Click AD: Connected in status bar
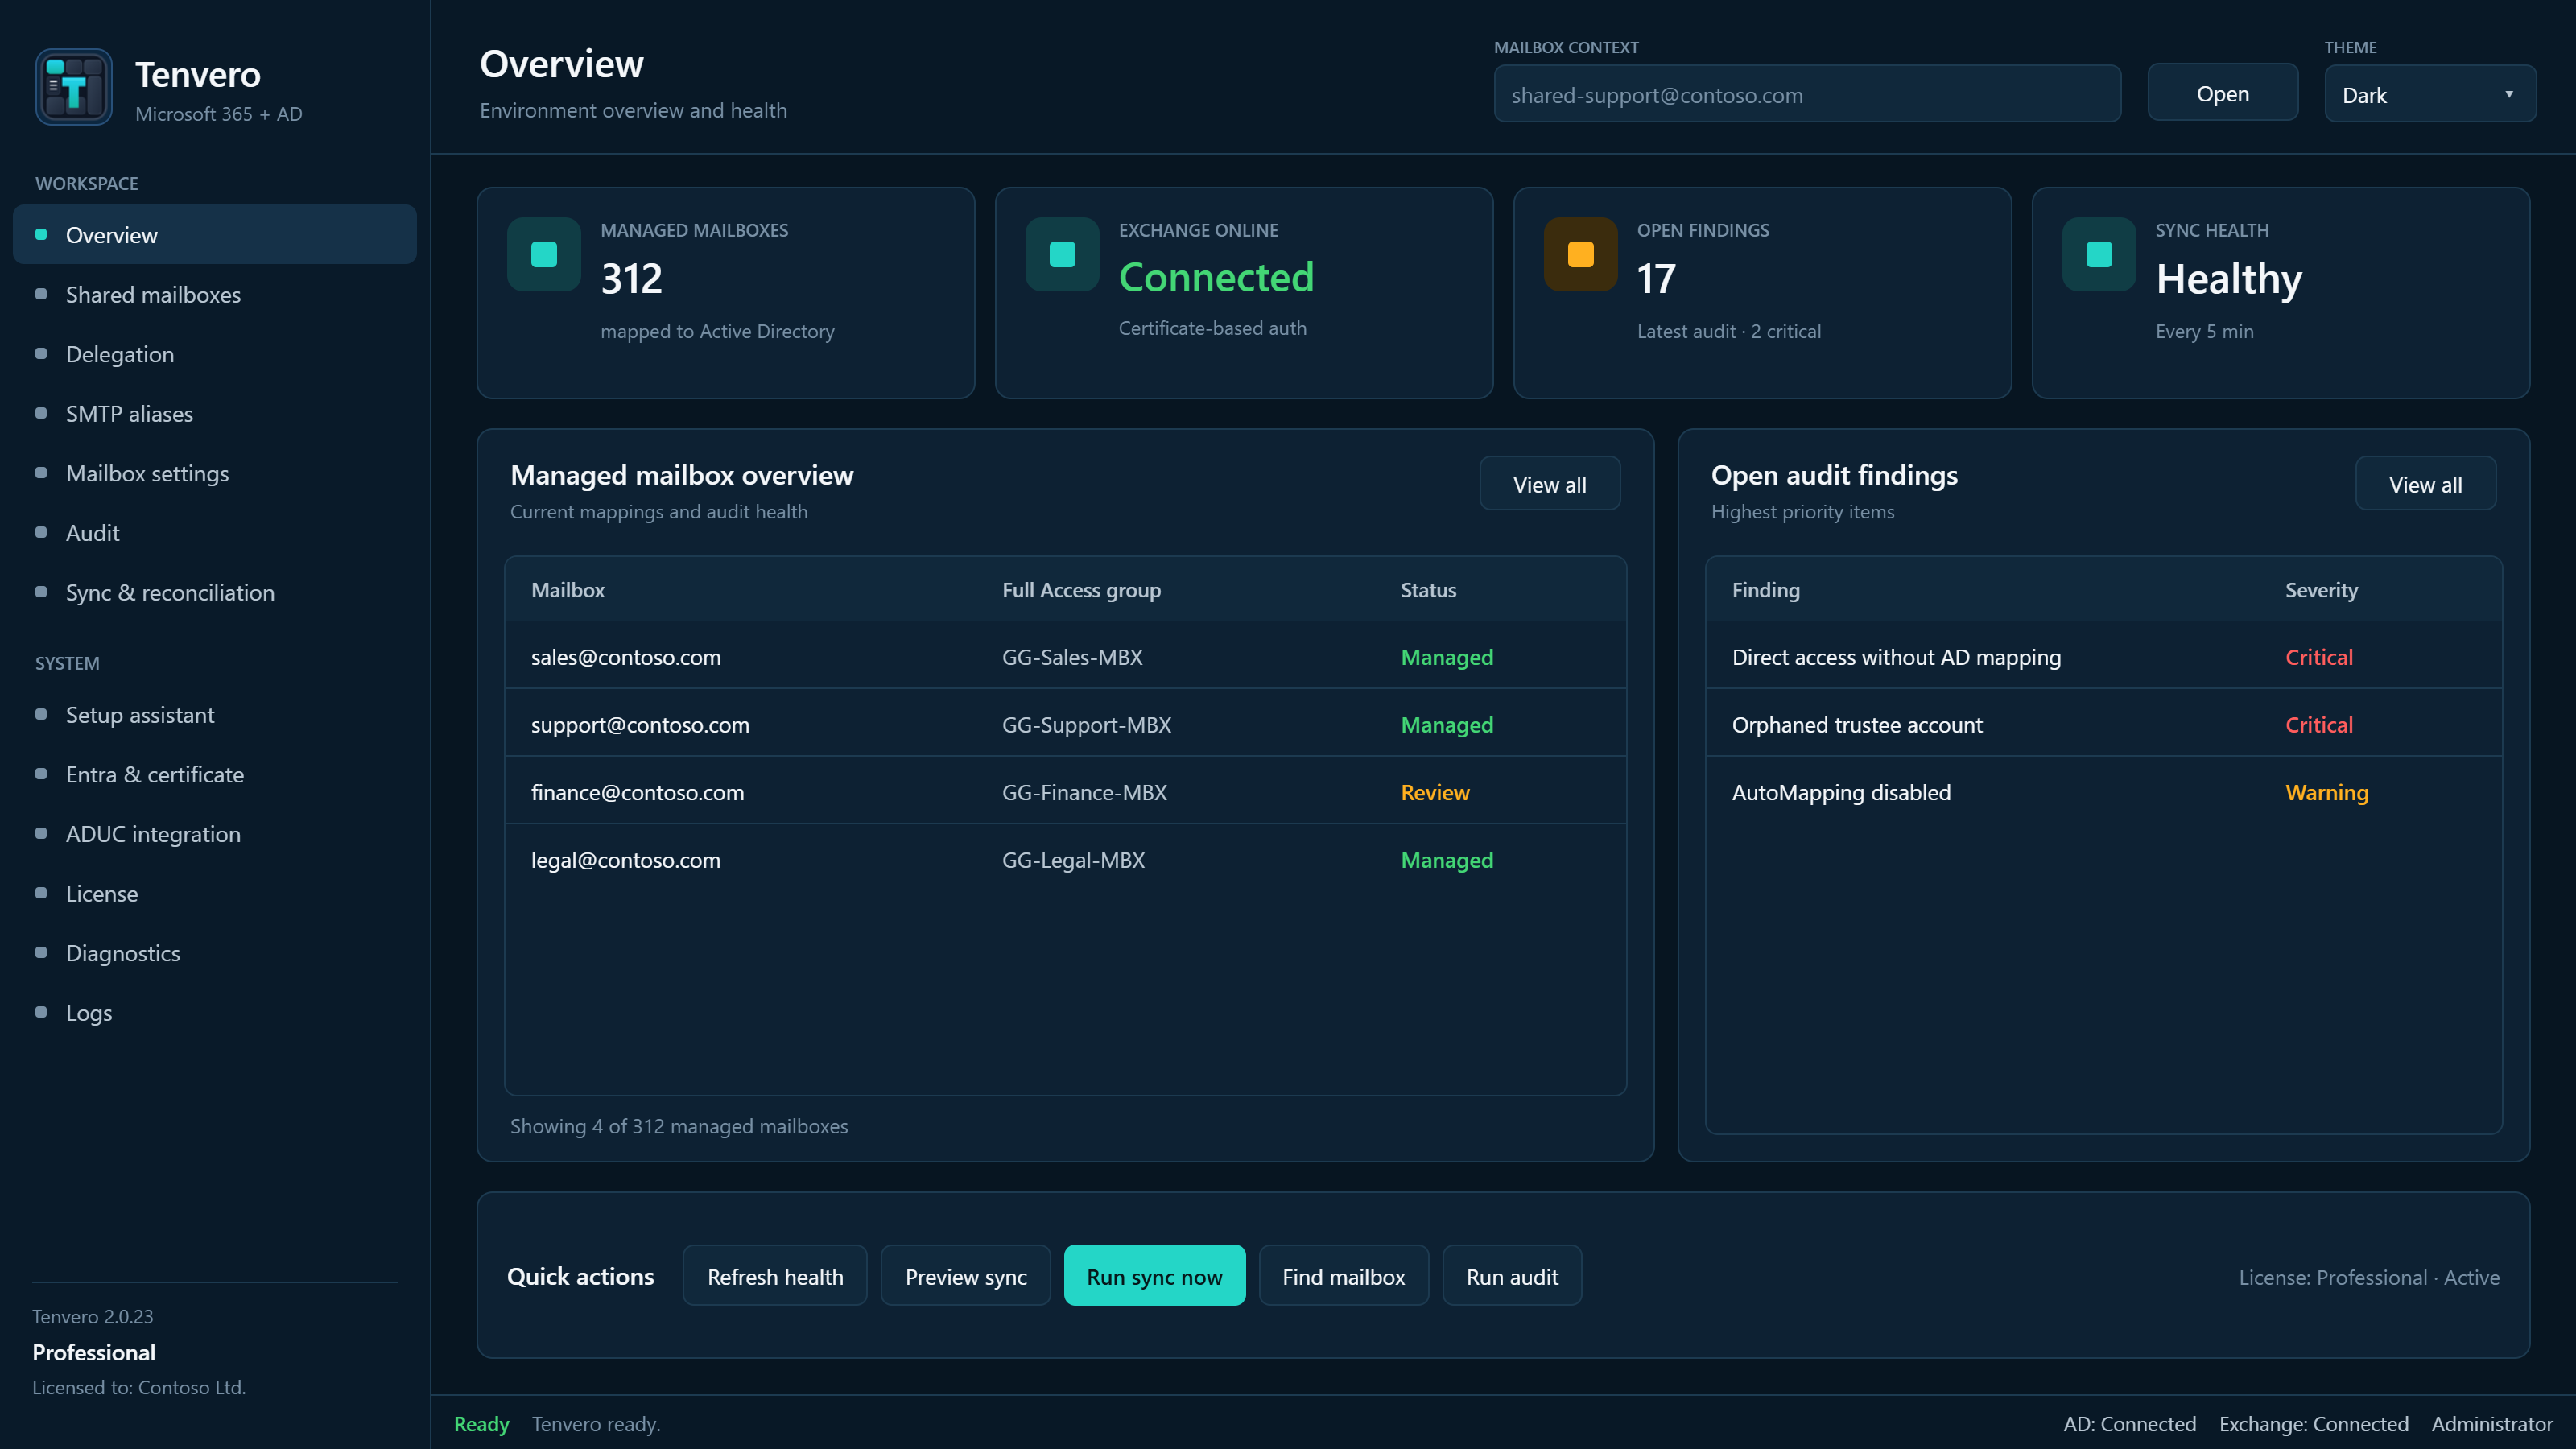Image resolution: width=2576 pixels, height=1449 pixels. (2129, 1423)
